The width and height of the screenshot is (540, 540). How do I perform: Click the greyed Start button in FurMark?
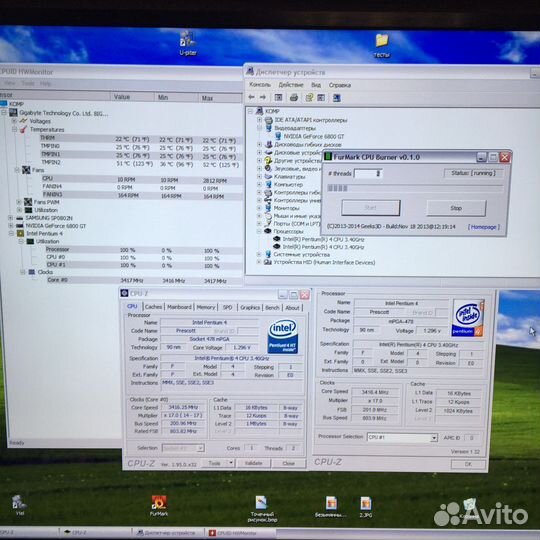point(371,208)
